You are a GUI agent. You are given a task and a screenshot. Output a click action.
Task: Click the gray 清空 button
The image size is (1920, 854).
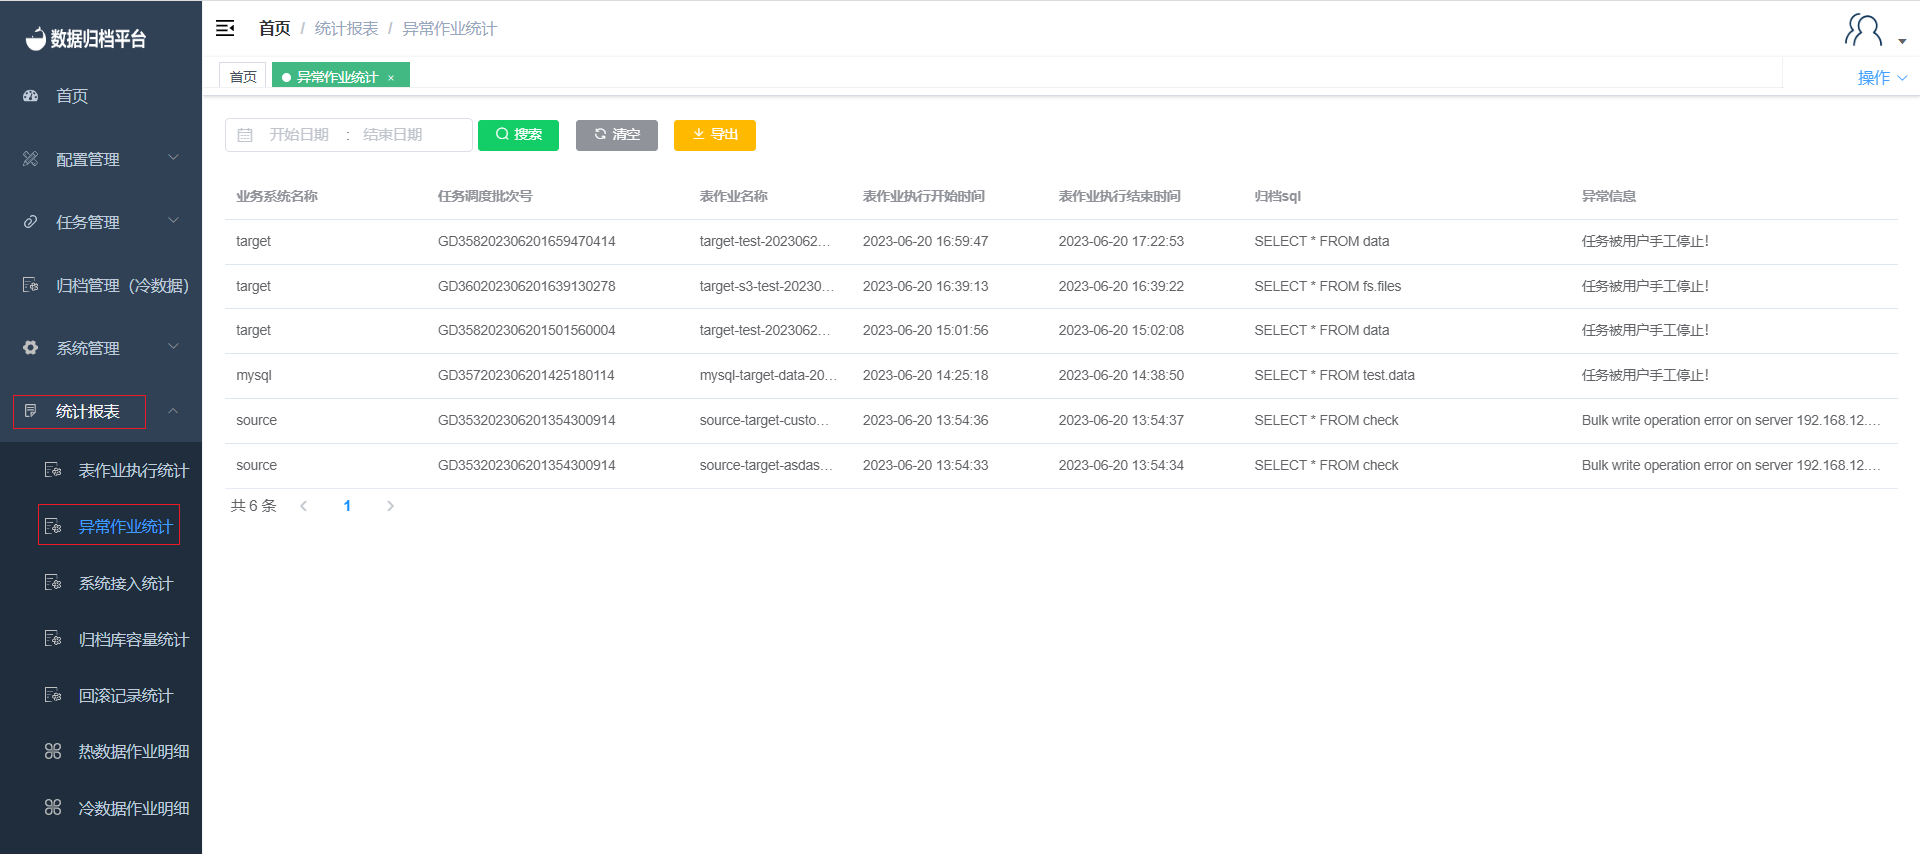click(617, 135)
